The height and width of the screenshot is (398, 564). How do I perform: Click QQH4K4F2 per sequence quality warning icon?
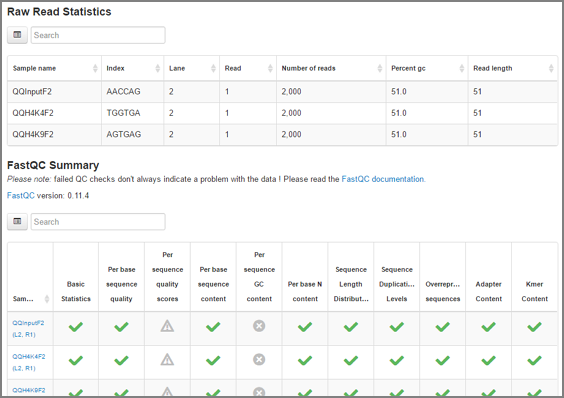[x=167, y=359]
